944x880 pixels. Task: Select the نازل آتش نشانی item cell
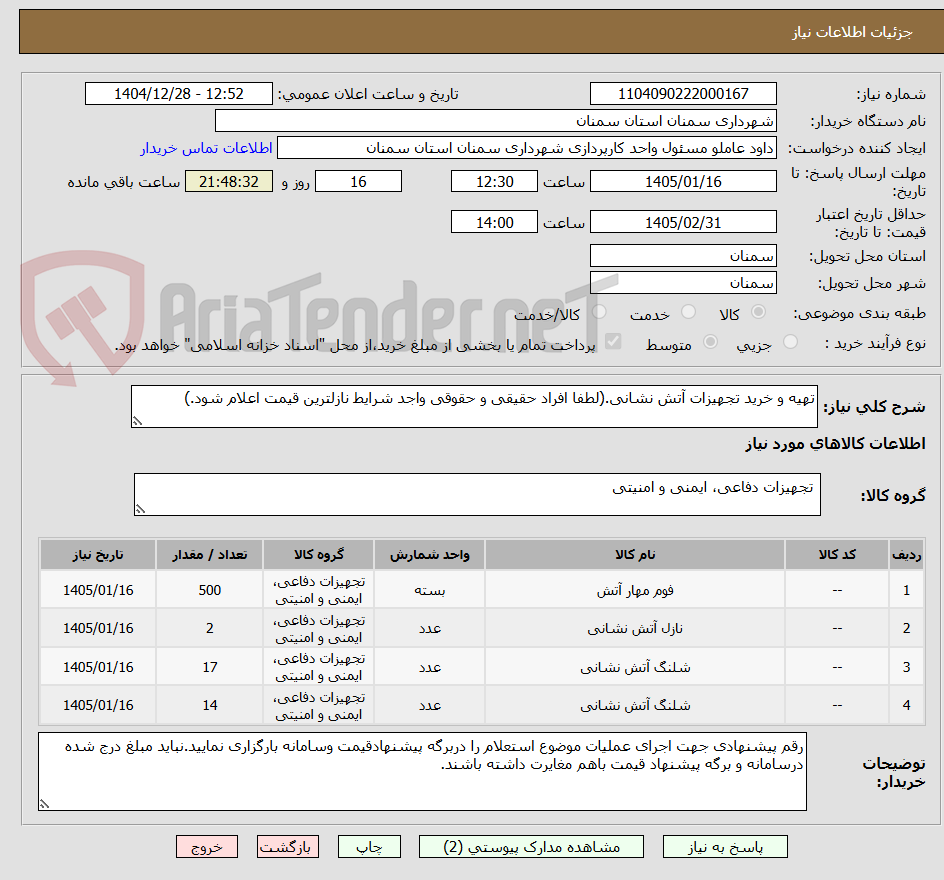pyautogui.click(x=635, y=628)
